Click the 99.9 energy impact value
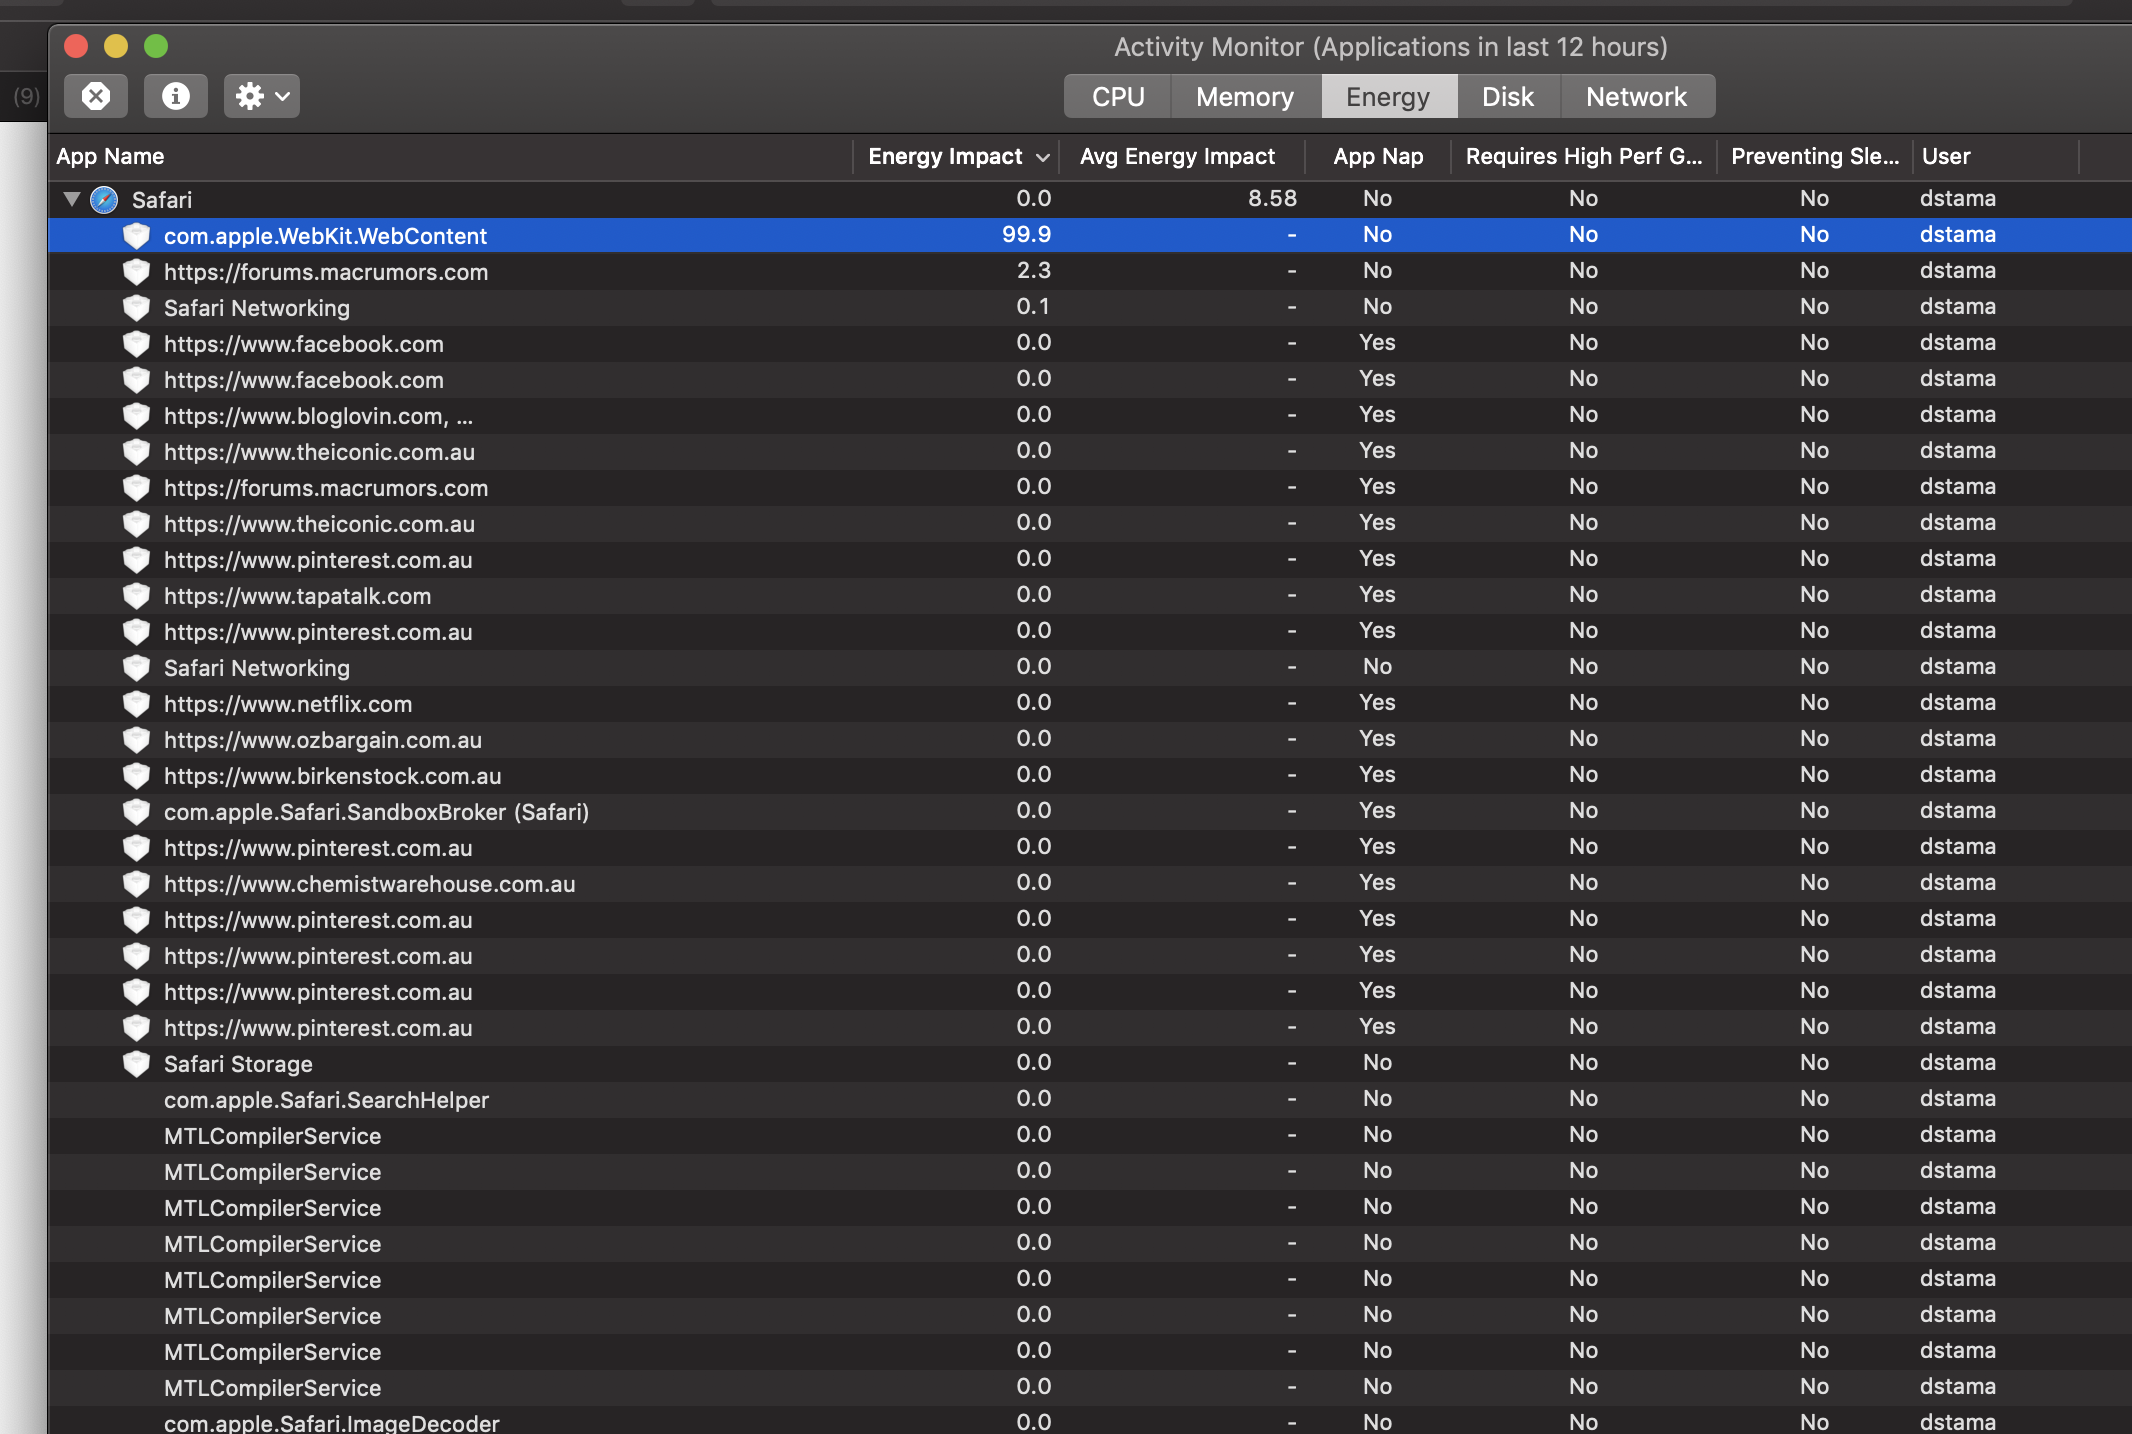The height and width of the screenshot is (1434, 2132). [1026, 235]
